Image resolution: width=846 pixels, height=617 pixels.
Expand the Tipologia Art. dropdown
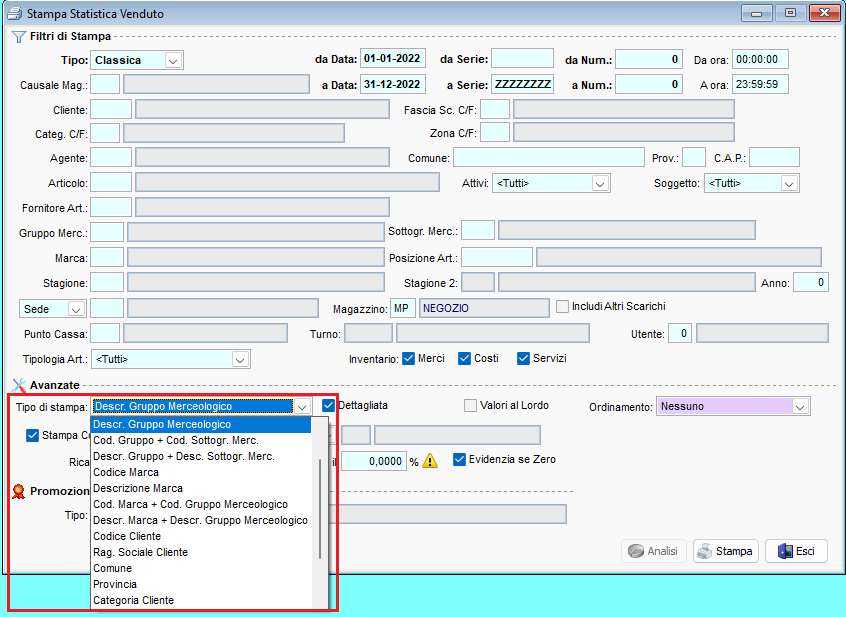pyautogui.click(x=239, y=359)
